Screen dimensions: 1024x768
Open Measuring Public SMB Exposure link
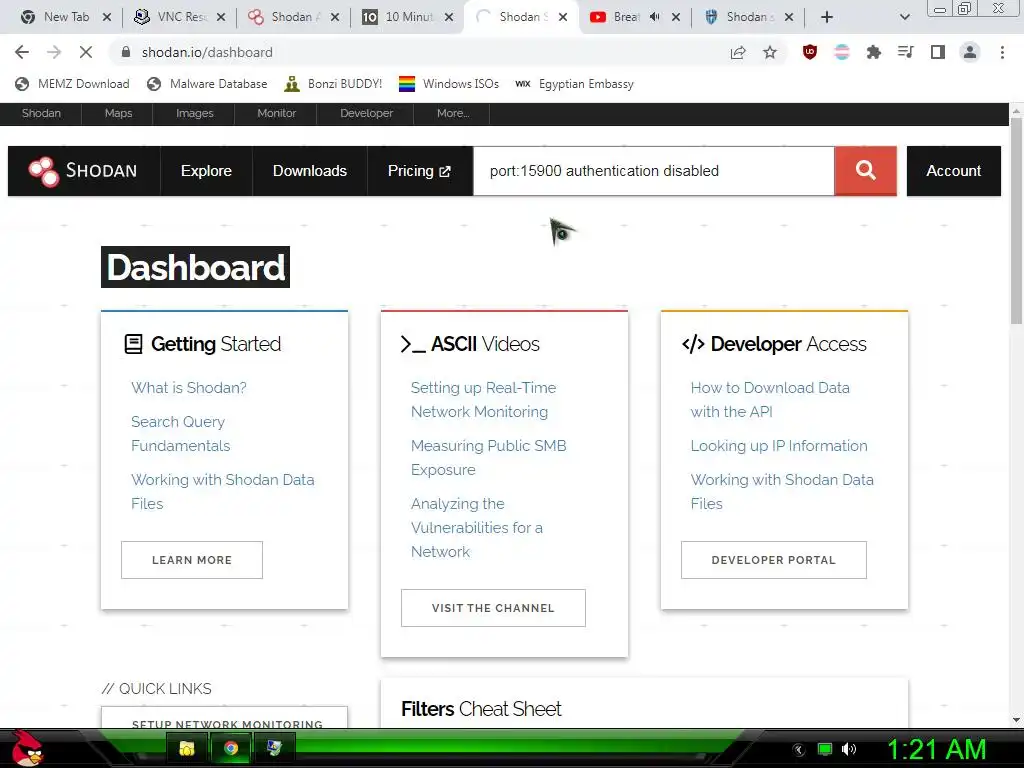tap(488, 458)
